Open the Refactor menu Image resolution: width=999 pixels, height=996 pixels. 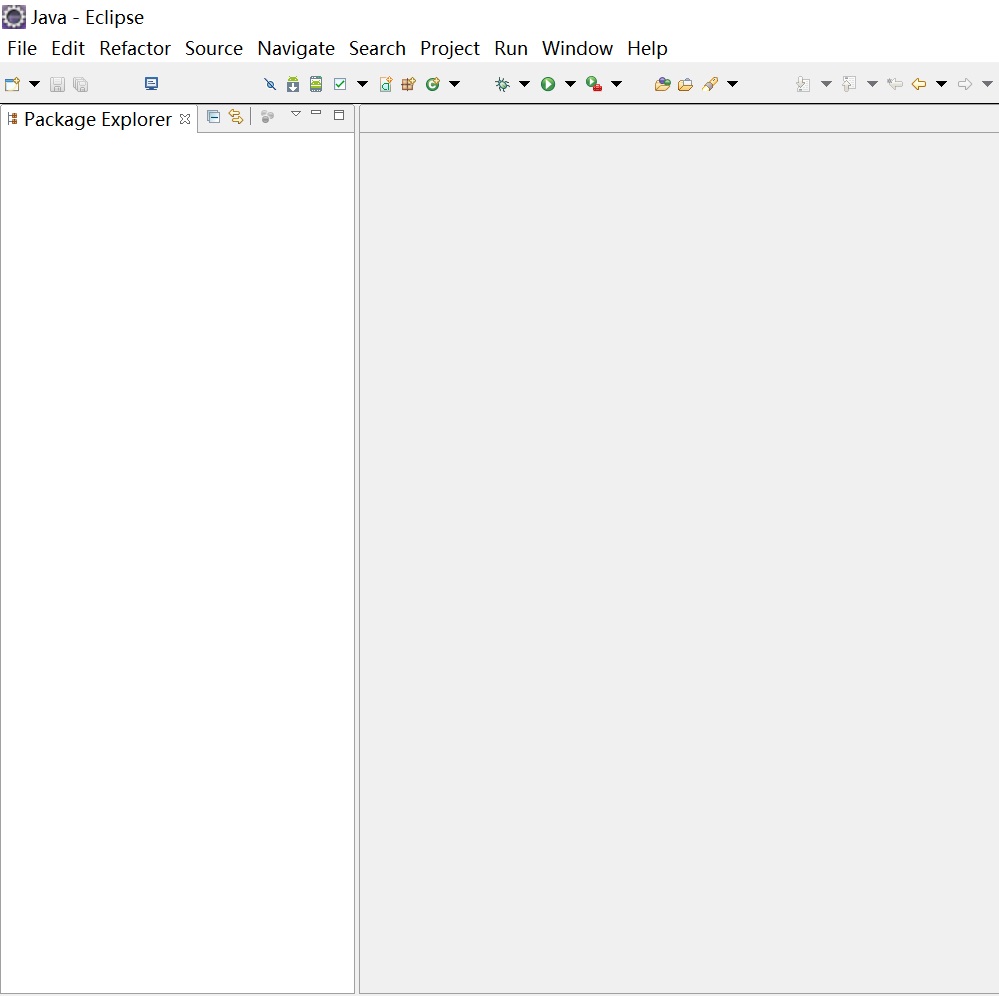point(134,48)
